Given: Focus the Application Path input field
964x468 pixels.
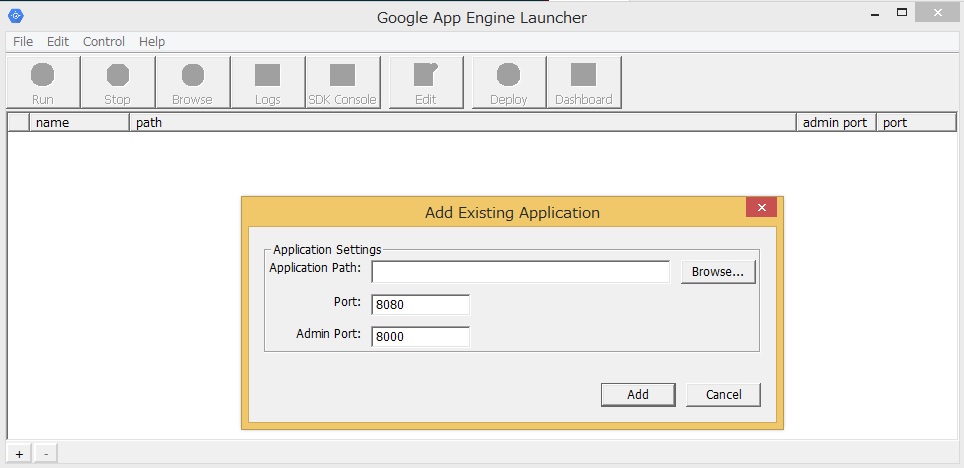Looking at the screenshot, I should 520,272.
